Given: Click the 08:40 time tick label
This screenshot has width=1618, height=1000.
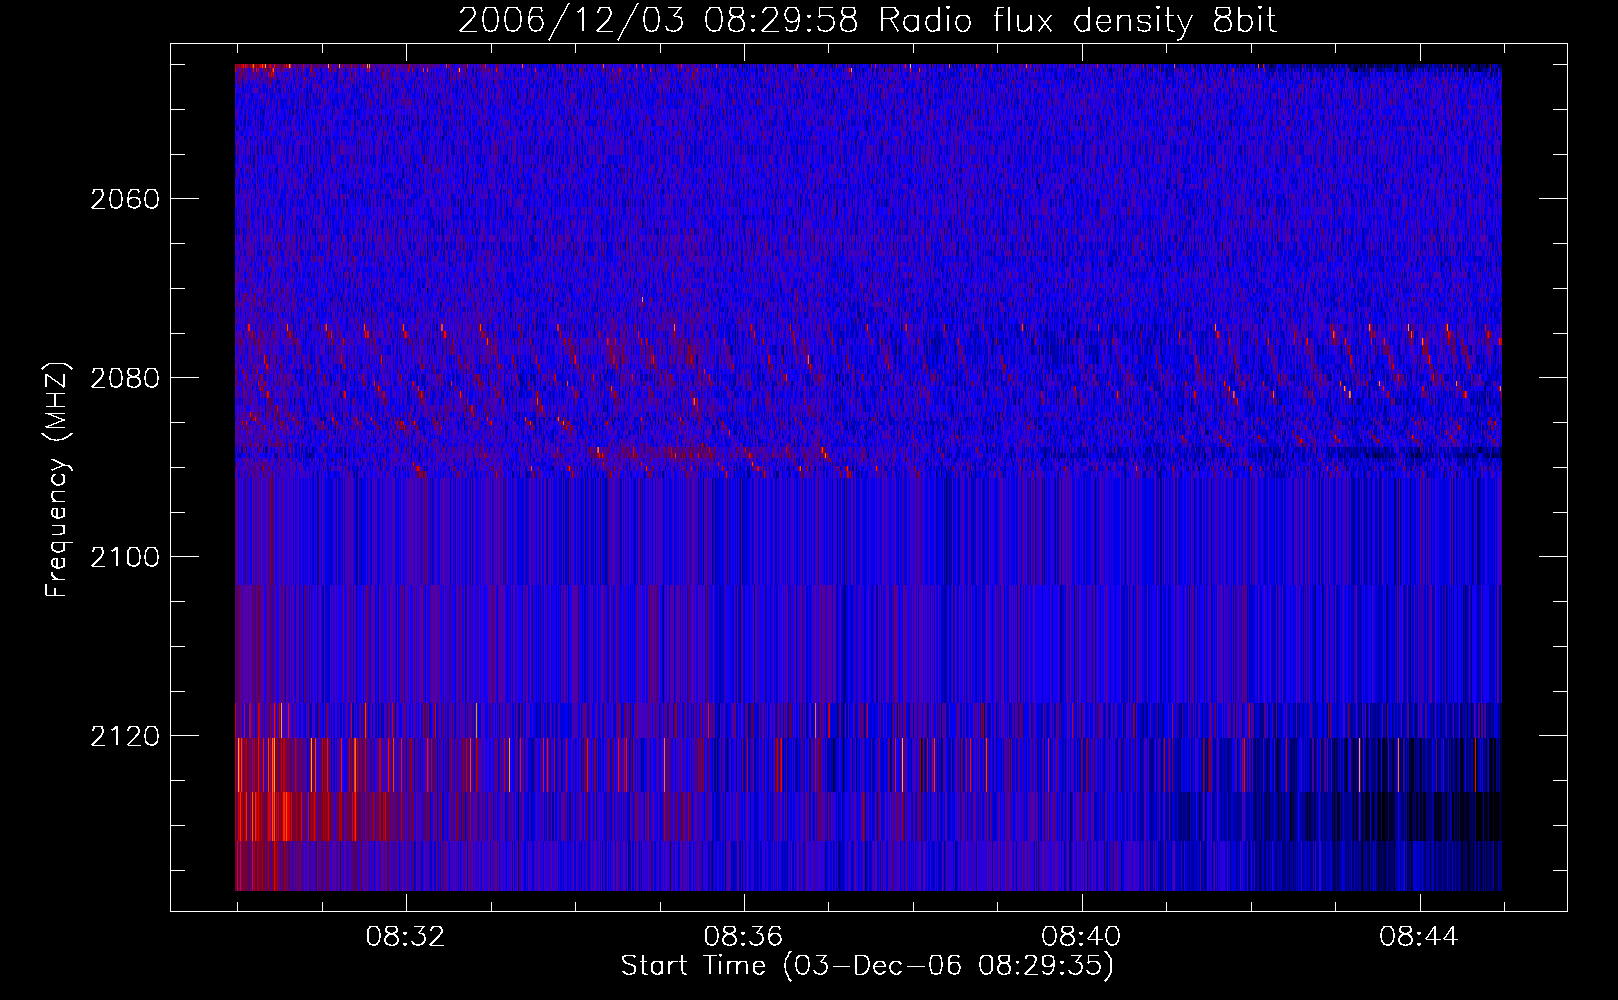Looking at the screenshot, I should pyautogui.click(x=1081, y=937).
